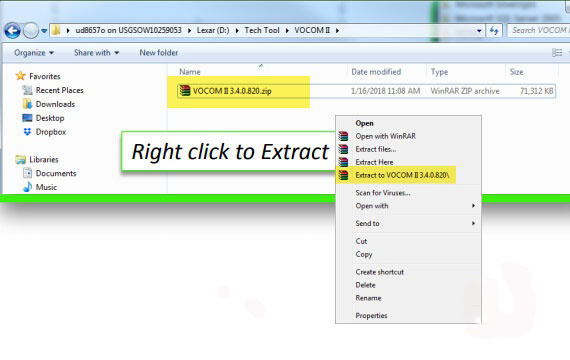
Task: Expand the Share with dropdown
Action: tap(97, 53)
